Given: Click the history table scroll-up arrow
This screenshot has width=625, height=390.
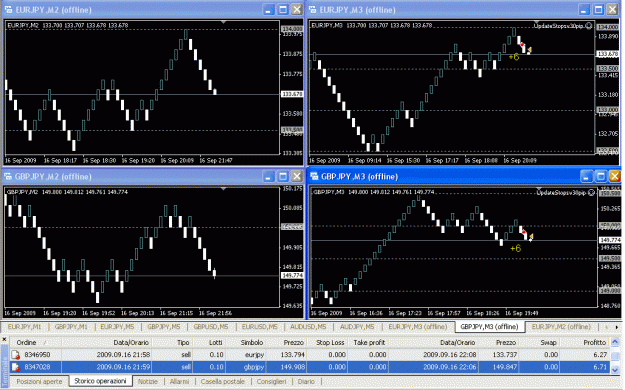Looking at the screenshot, I should [615, 342].
